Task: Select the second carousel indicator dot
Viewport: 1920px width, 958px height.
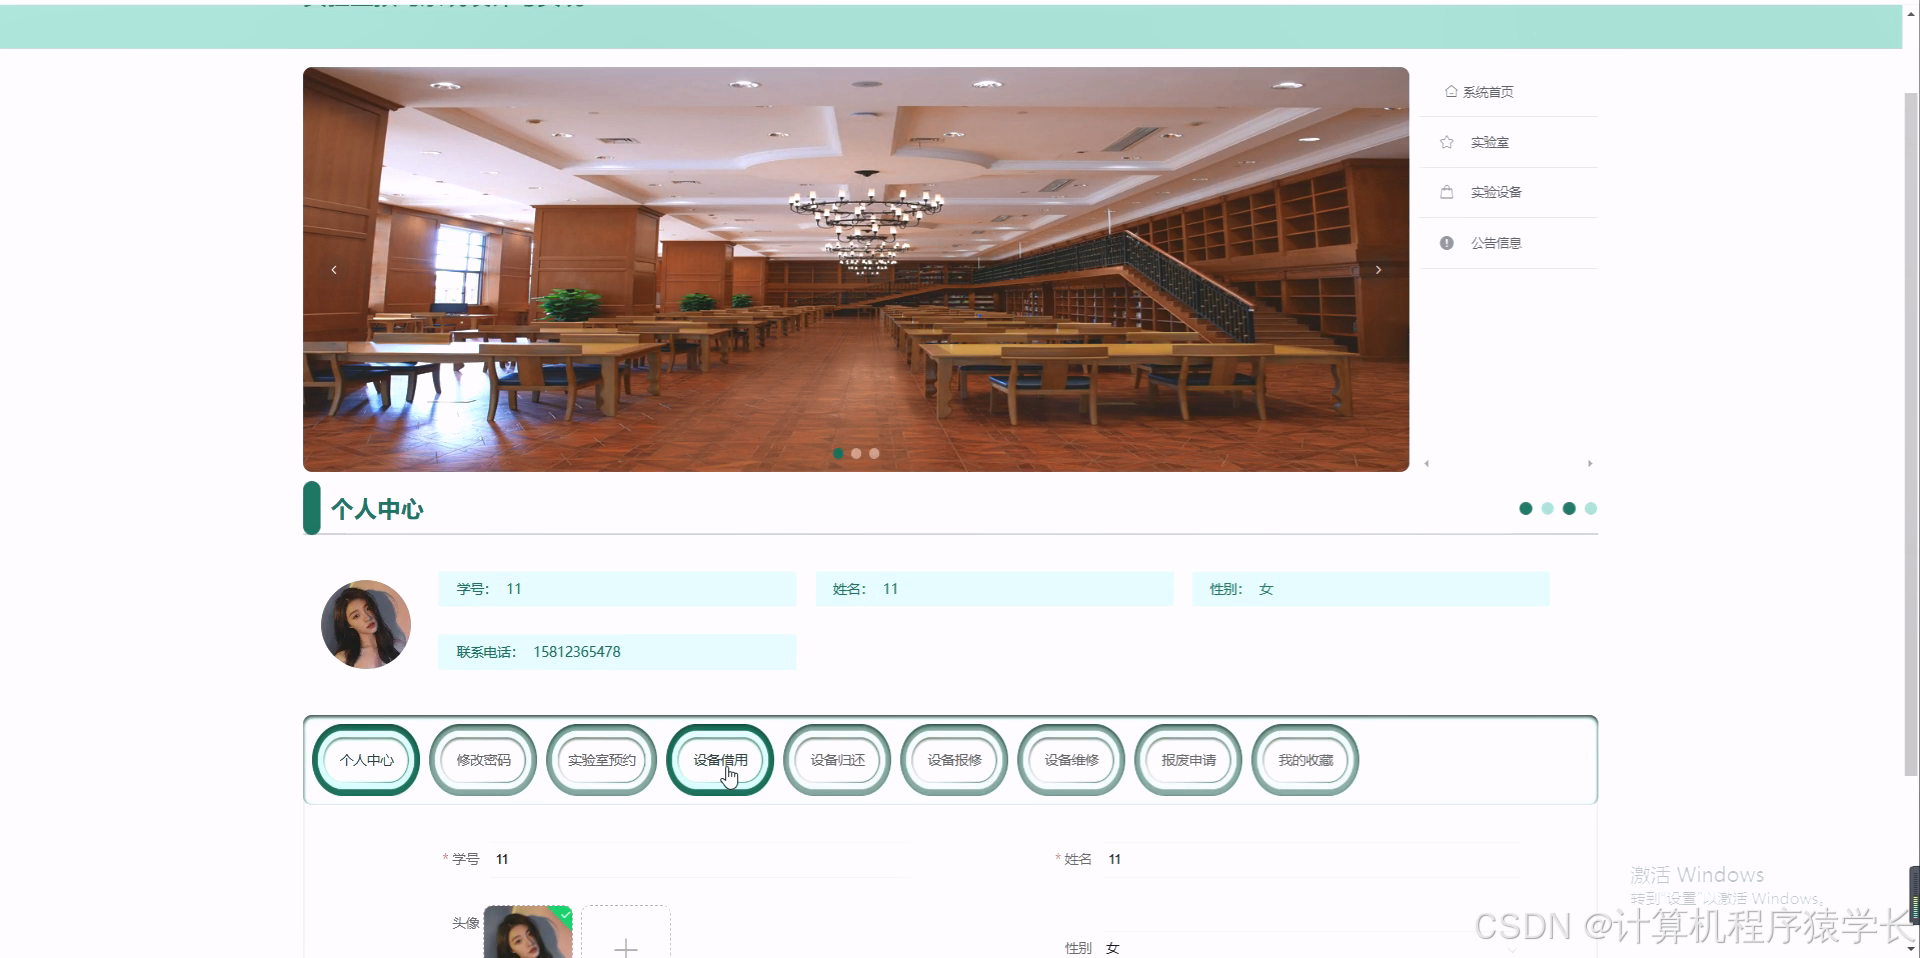Action: 856,453
